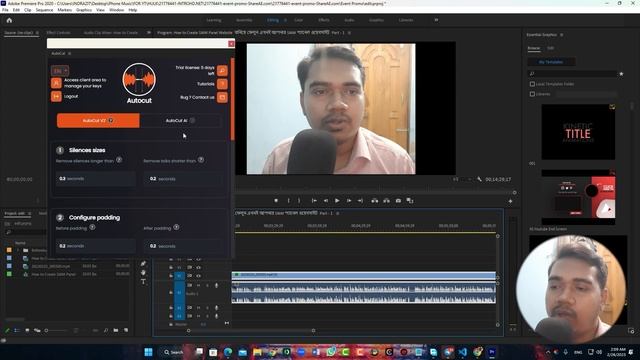Click the Bug / Contact us icon

point(222,98)
